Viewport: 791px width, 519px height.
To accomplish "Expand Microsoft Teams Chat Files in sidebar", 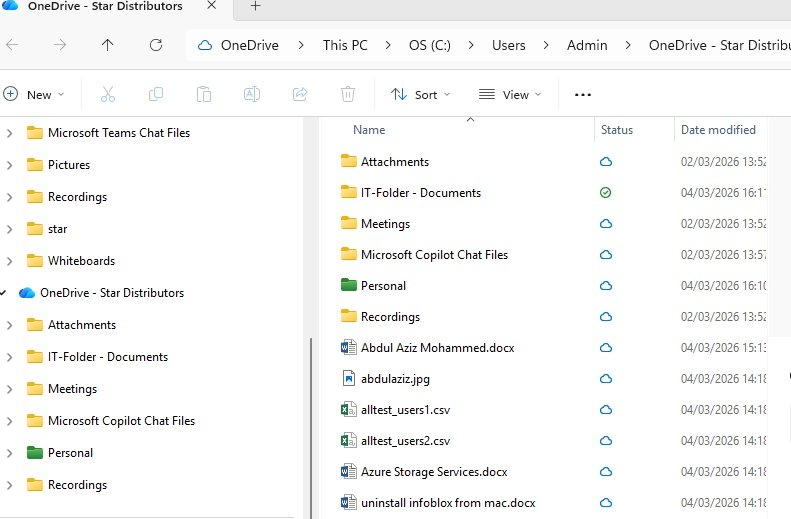I will (9, 133).
